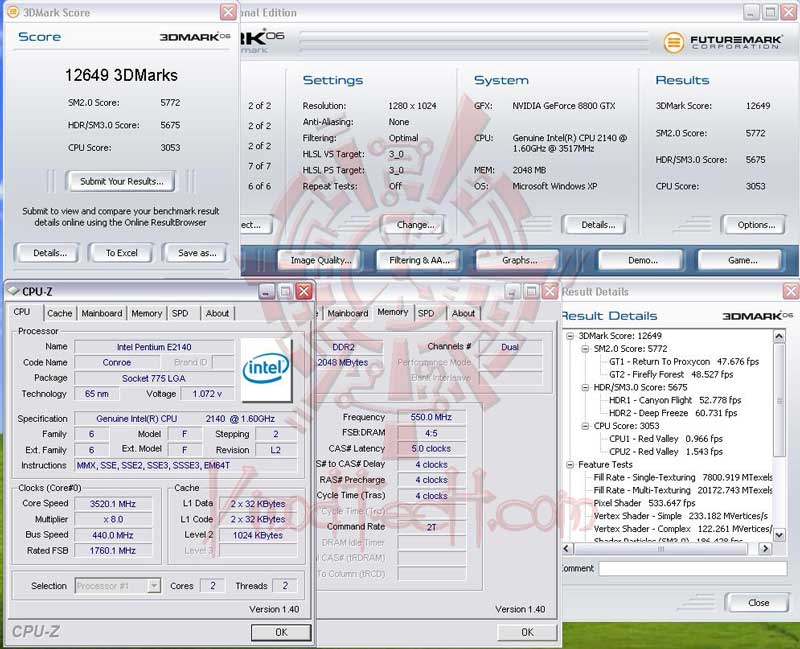Image resolution: width=800 pixels, height=649 pixels.
Task: Click 'Intel Pentium E2140' name field
Action: click(x=154, y=347)
